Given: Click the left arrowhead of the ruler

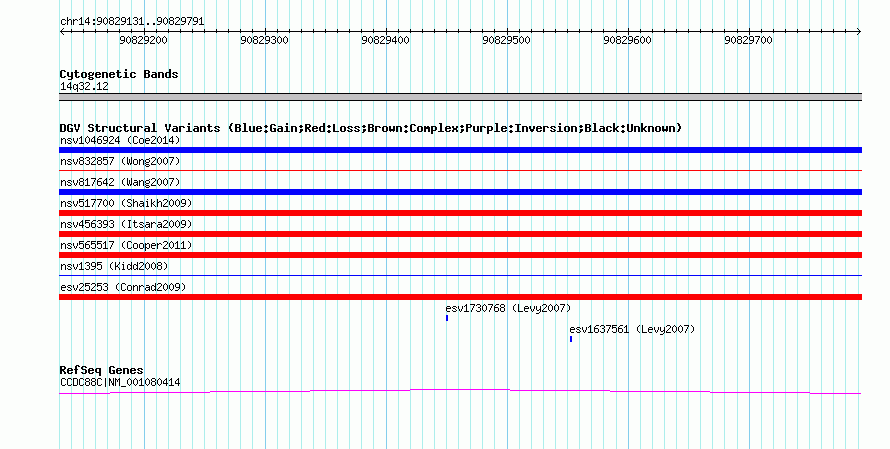Looking at the screenshot, I should coord(62,32).
